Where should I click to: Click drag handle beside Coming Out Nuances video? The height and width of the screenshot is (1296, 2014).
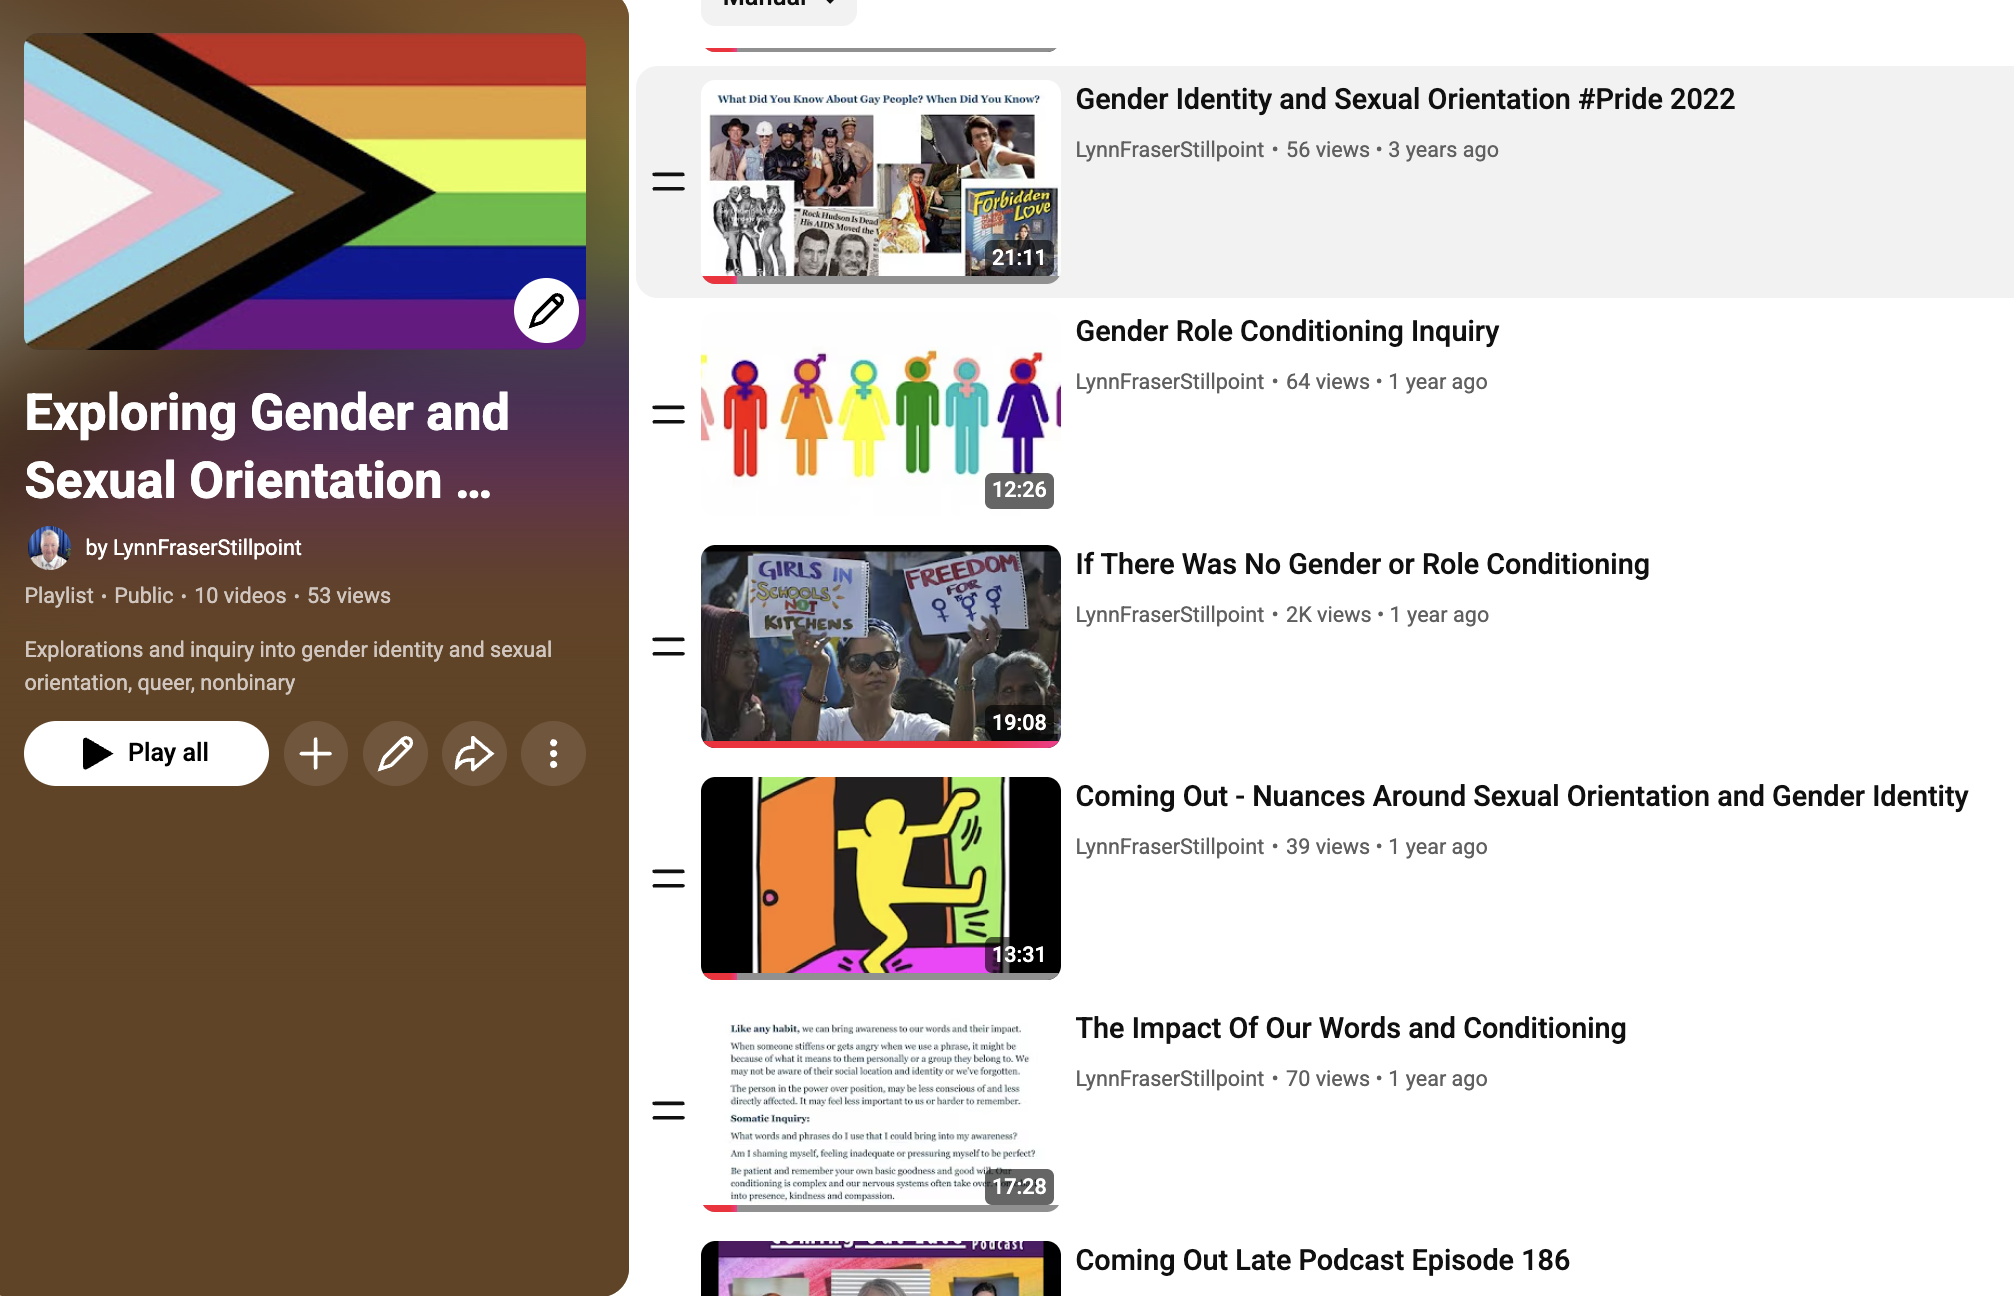click(668, 878)
